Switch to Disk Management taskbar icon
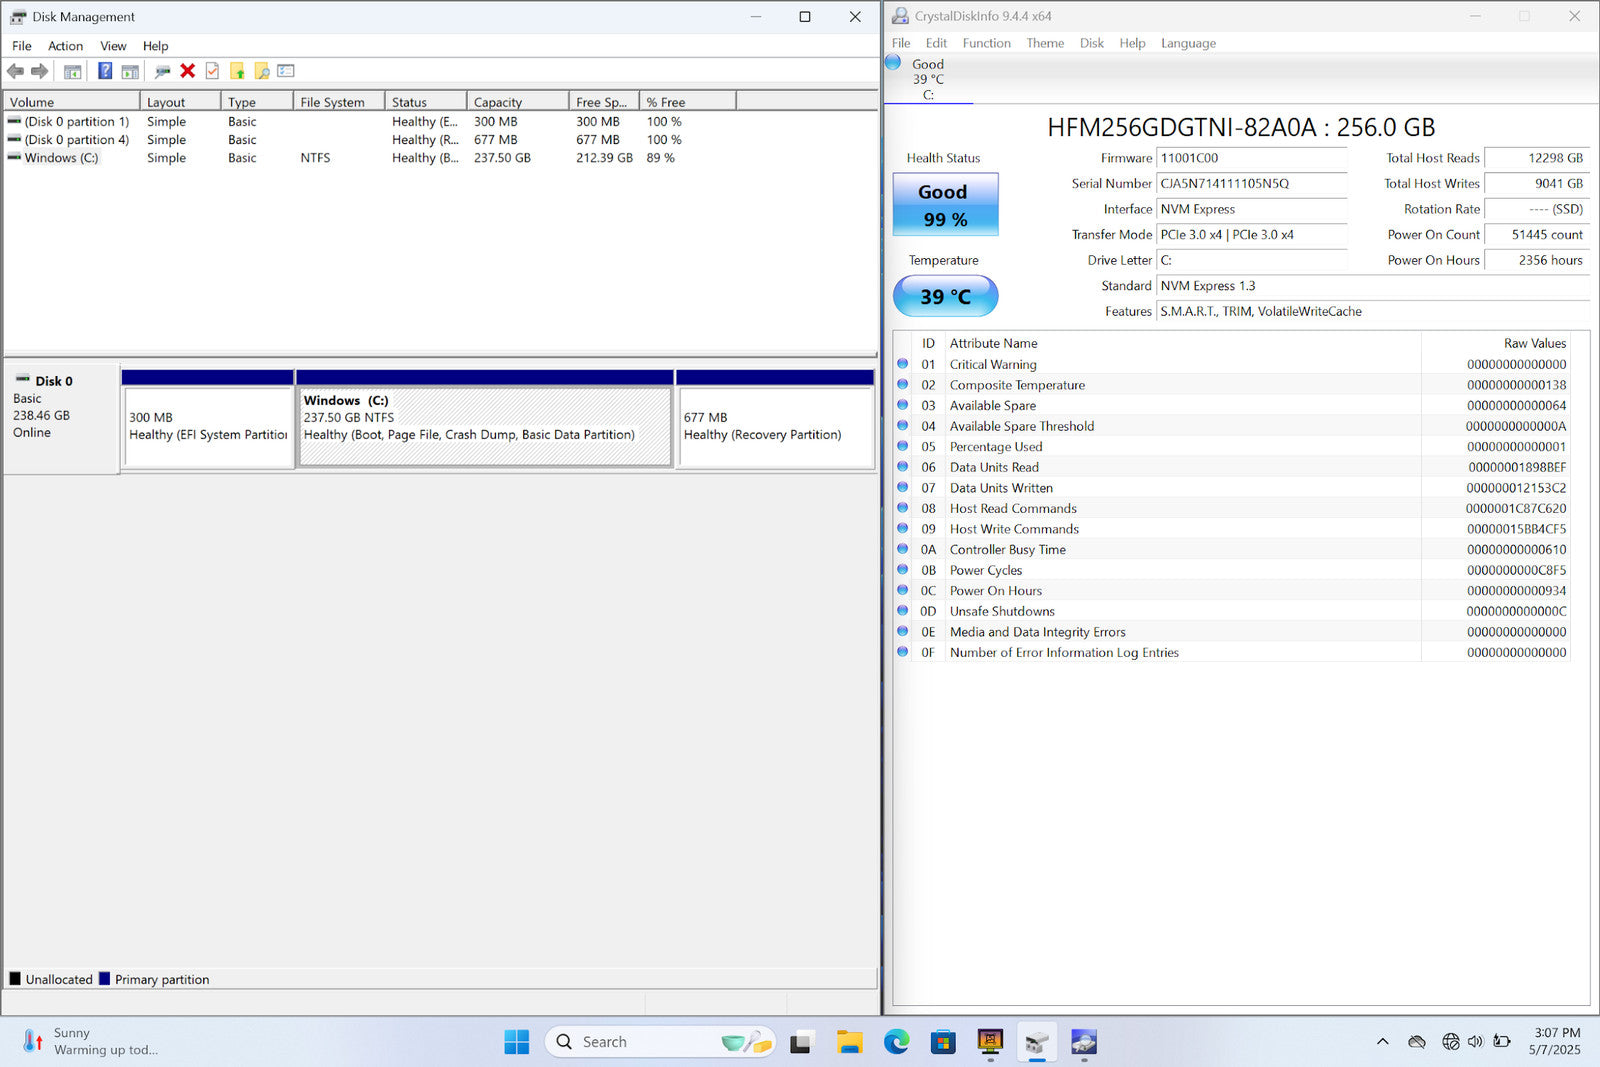The height and width of the screenshot is (1067, 1600). pyautogui.click(x=1037, y=1042)
